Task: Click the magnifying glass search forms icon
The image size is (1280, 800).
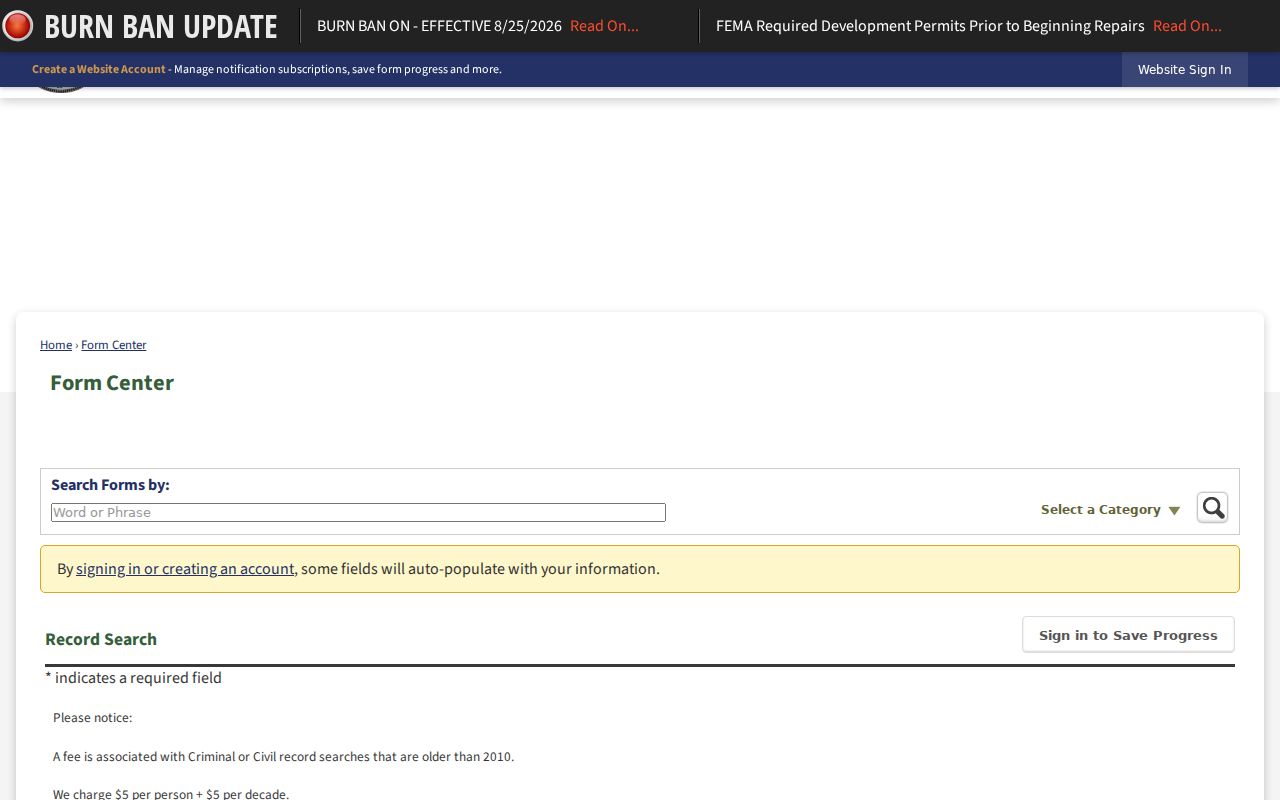Action: coord(1212,508)
